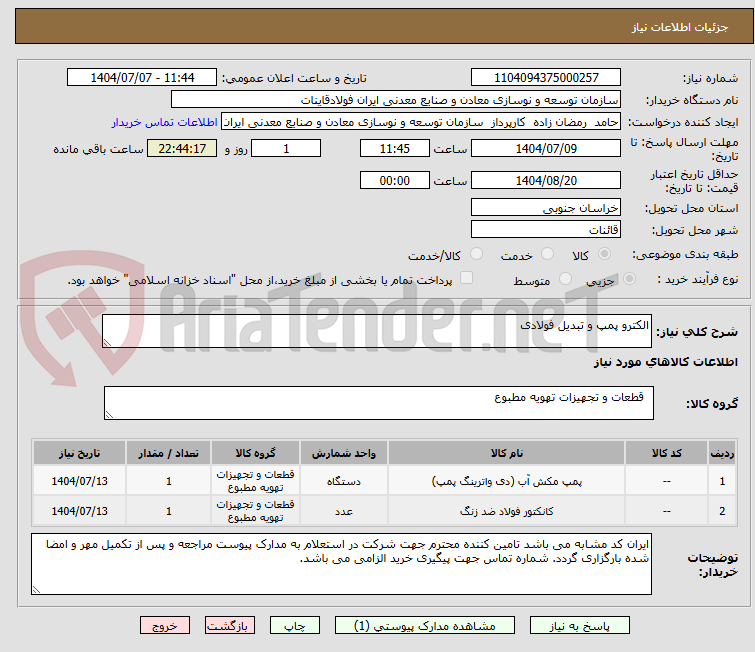Click the جزئیات اطلاعات نیاز header title
Viewport: 755px width, 652px height.
click(679, 27)
